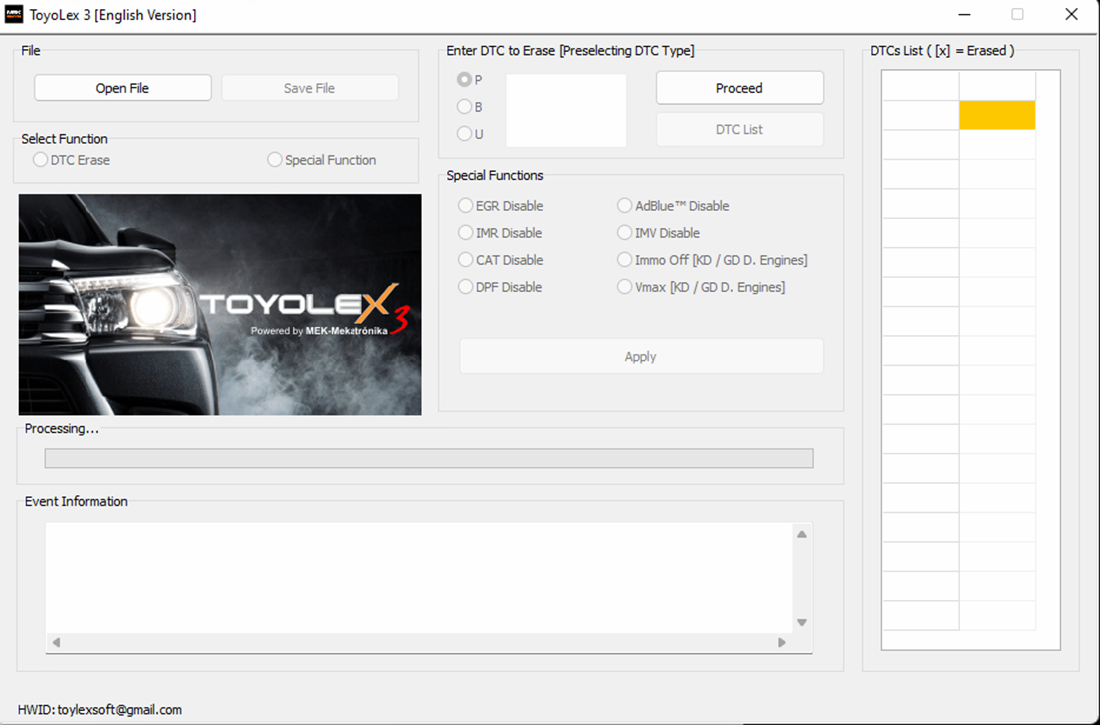Enable the EGR Disable option
Screen dimensions: 1100x725
tap(466, 206)
